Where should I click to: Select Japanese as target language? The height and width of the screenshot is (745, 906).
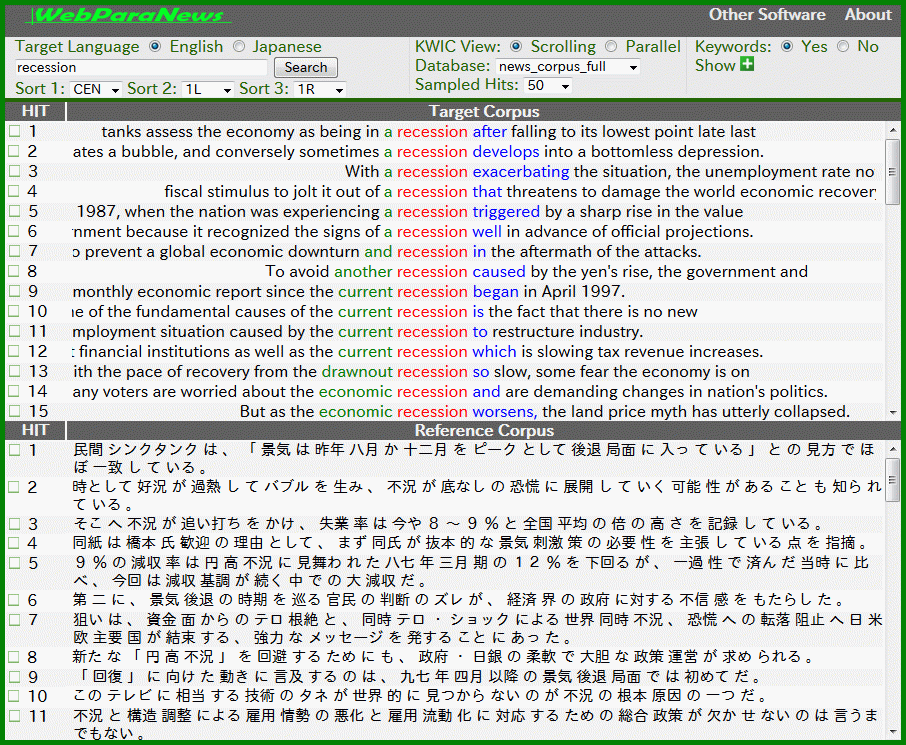[x=239, y=46]
